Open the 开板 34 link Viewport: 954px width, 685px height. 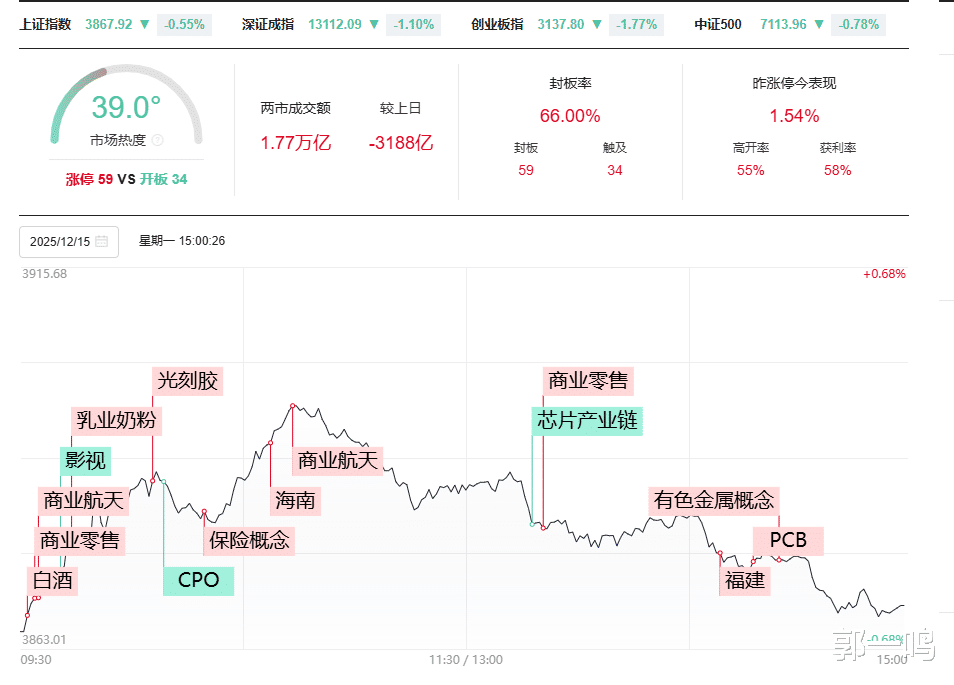coord(163,179)
